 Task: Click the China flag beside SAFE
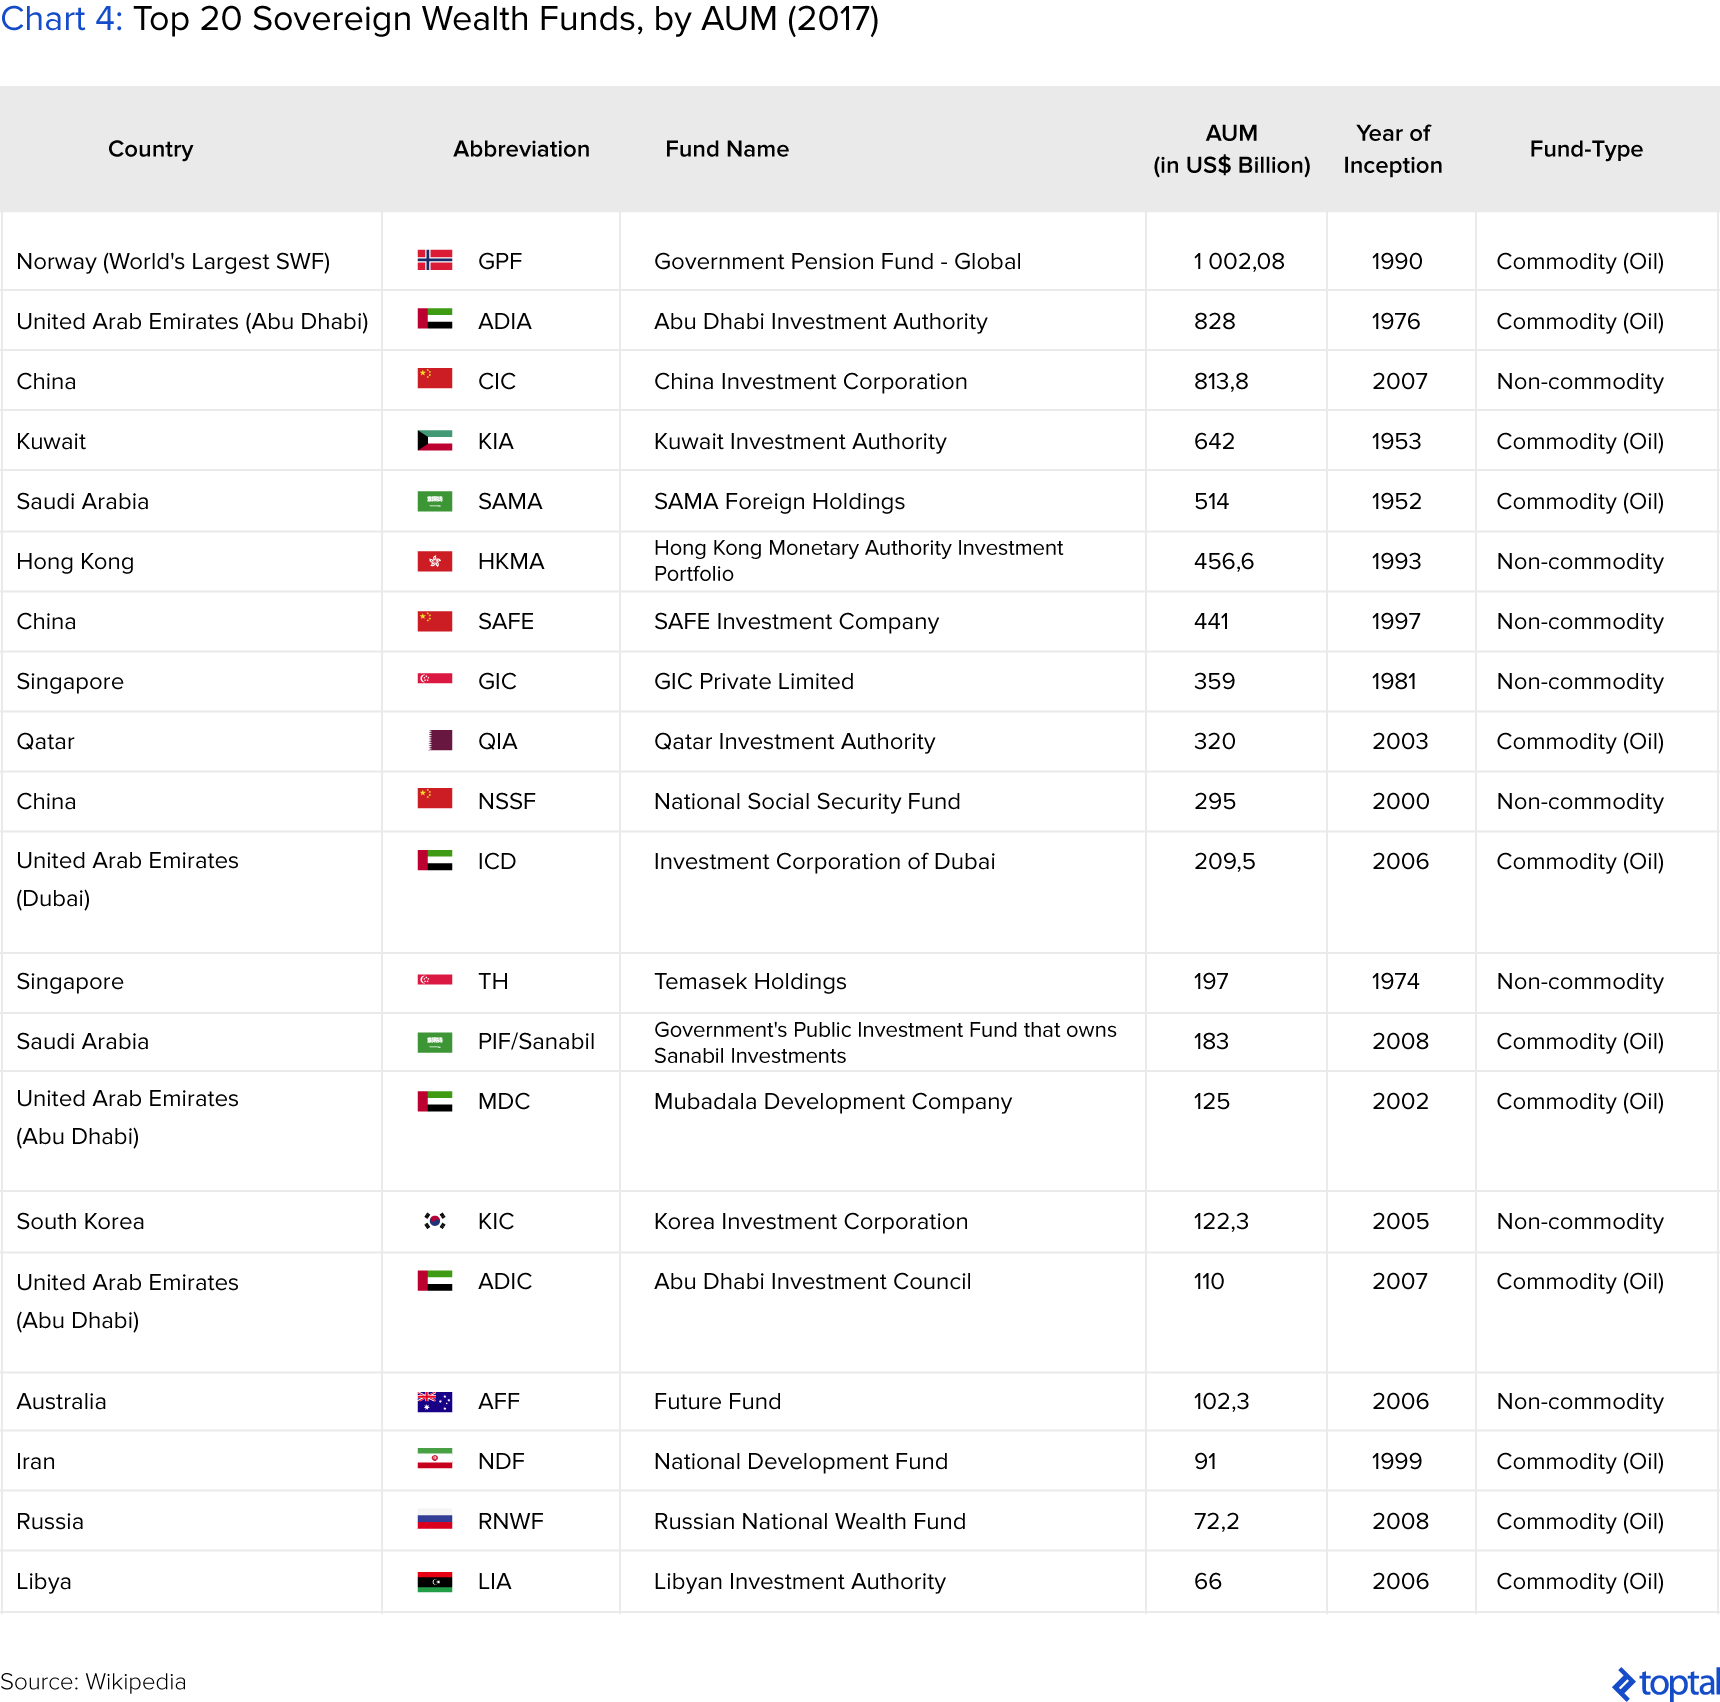[434, 620]
